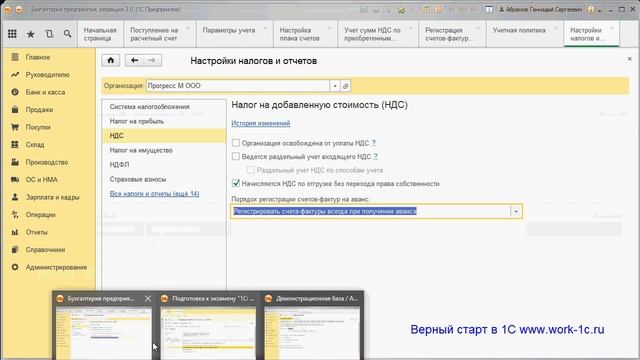Switch to Поступление на расчетный счет tab
Image resolution: width=640 pixels, height=360 pixels.
pyautogui.click(x=159, y=34)
